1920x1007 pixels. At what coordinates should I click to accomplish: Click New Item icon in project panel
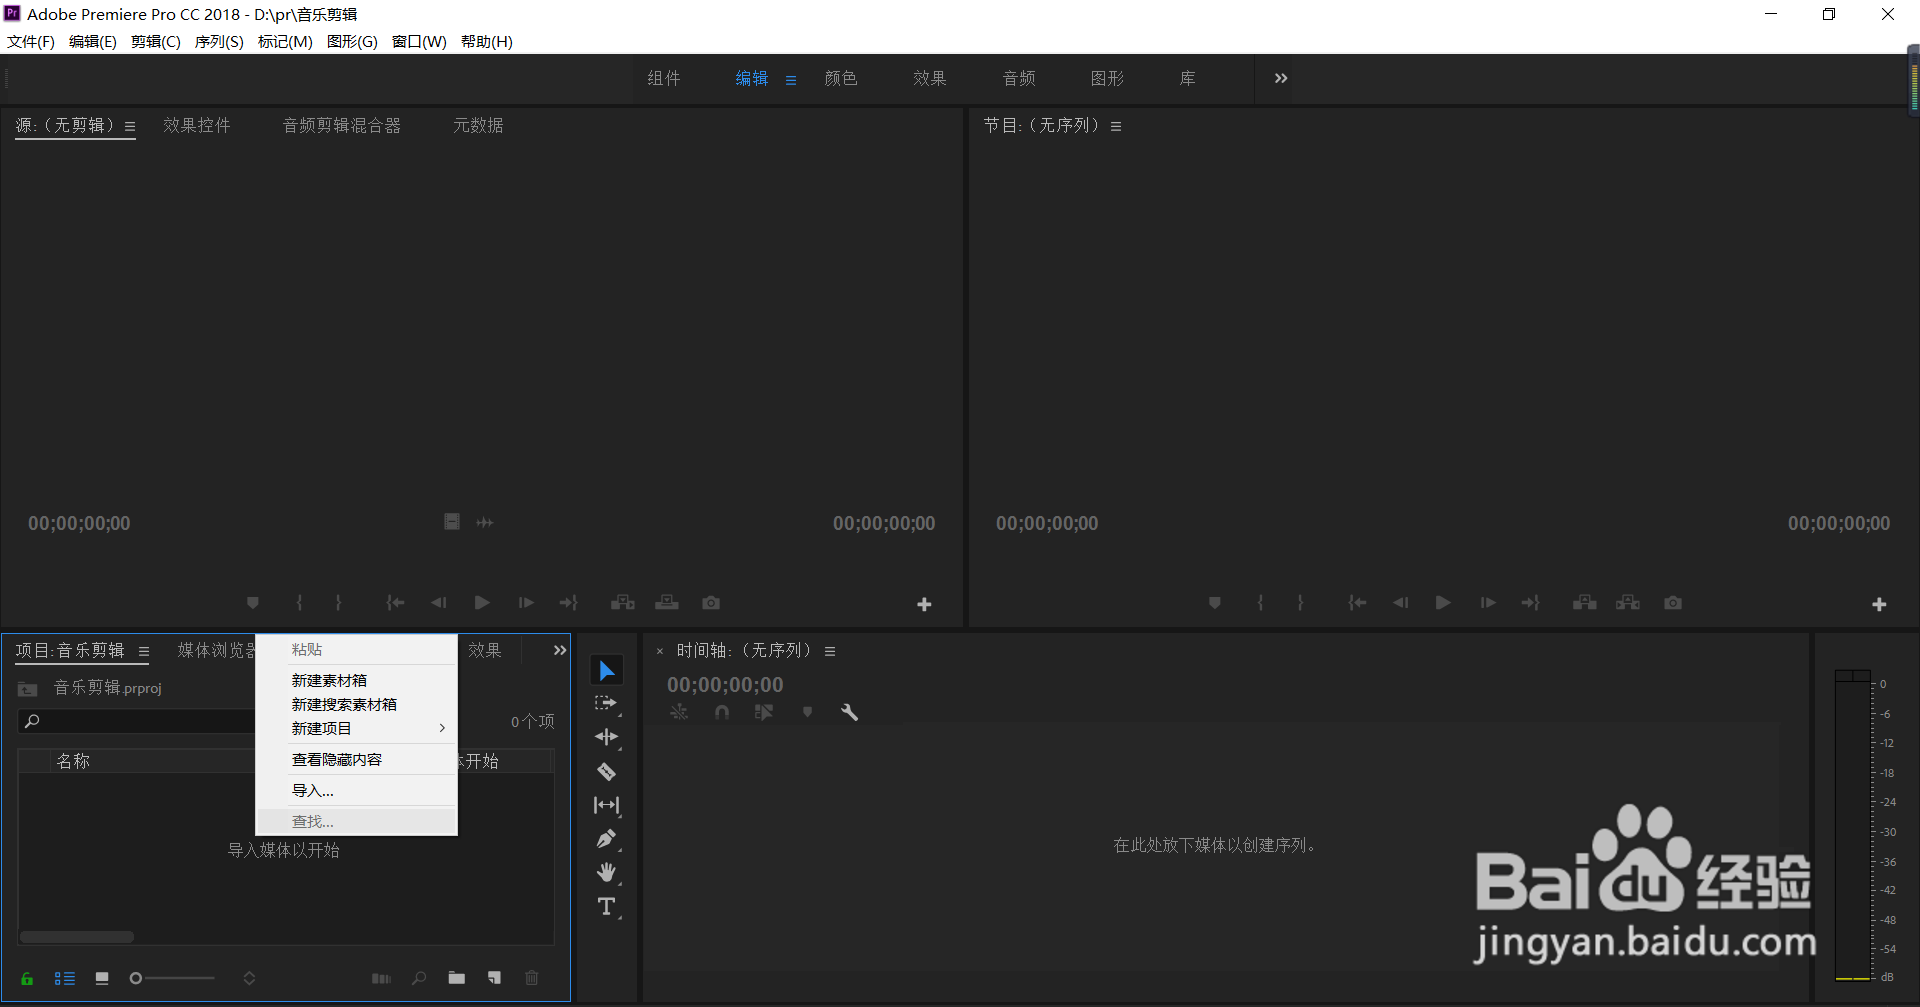pyautogui.click(x=494, y=978)
